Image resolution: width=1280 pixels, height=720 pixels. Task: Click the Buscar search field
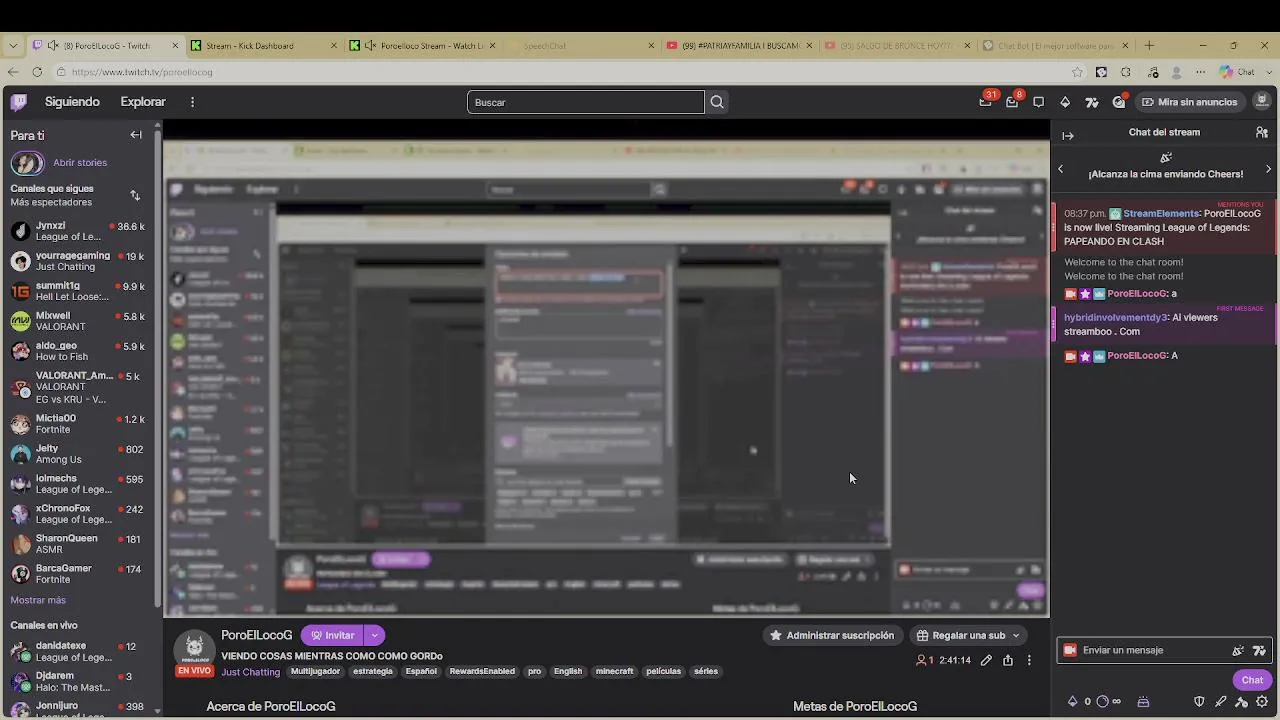586,102
